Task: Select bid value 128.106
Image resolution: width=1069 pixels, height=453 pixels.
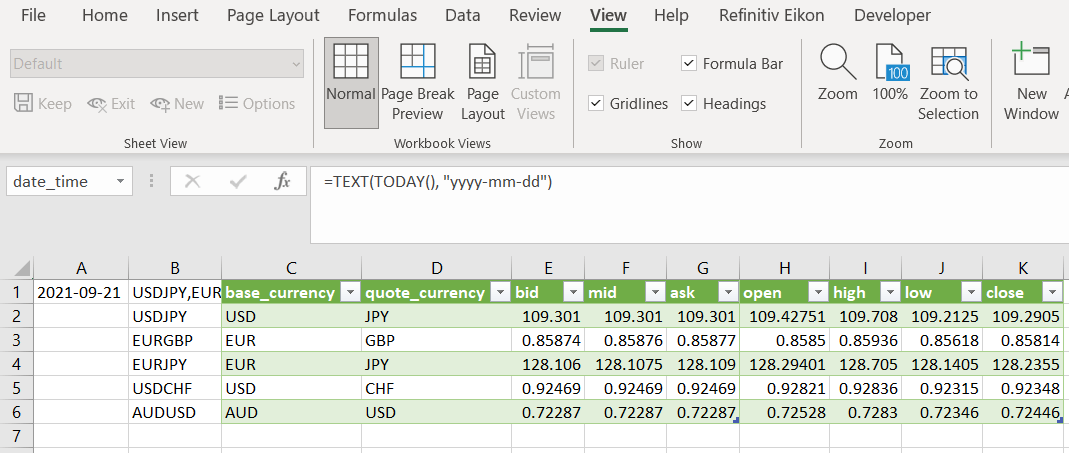Action: click(x=548, y=364)
